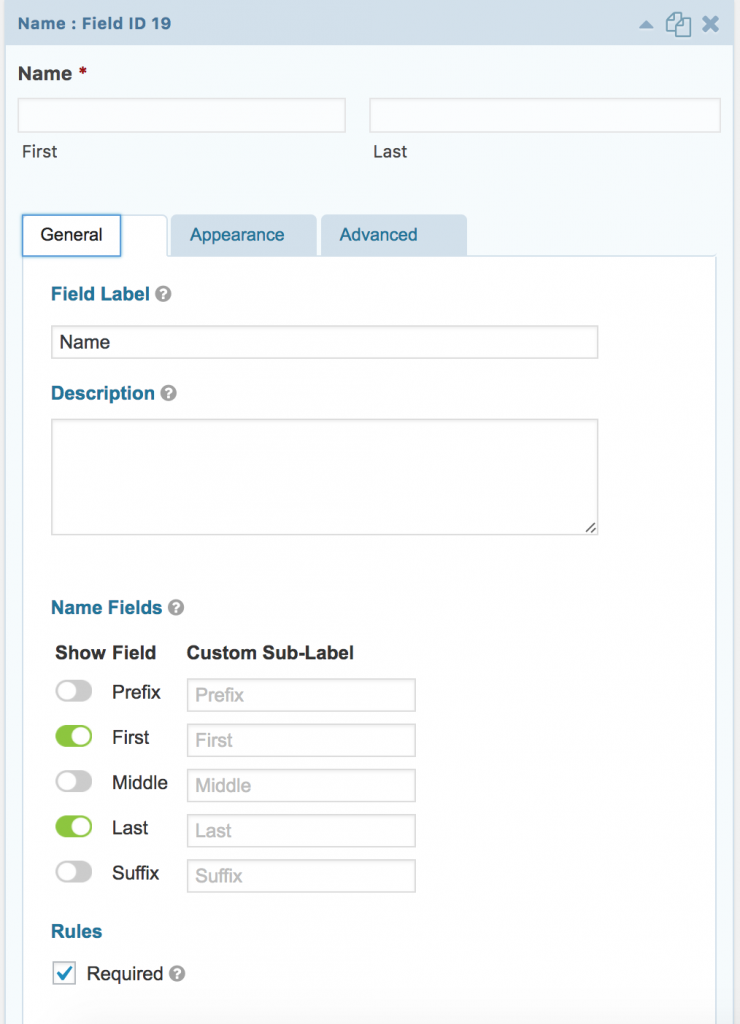The width and height of the screenshot is (740, 1024).
Task: Click the Description help icon
Action: 168,393
